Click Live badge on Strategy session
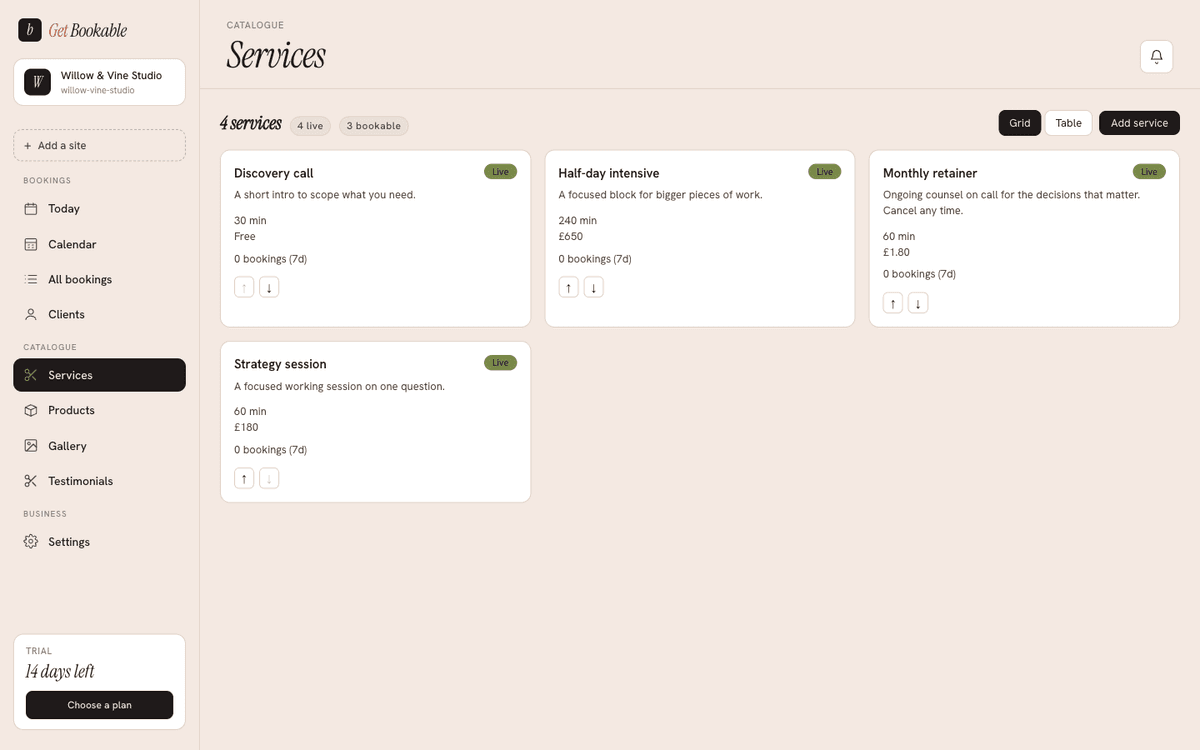Viewport: 1200px width, 750px height. (500, 363)
